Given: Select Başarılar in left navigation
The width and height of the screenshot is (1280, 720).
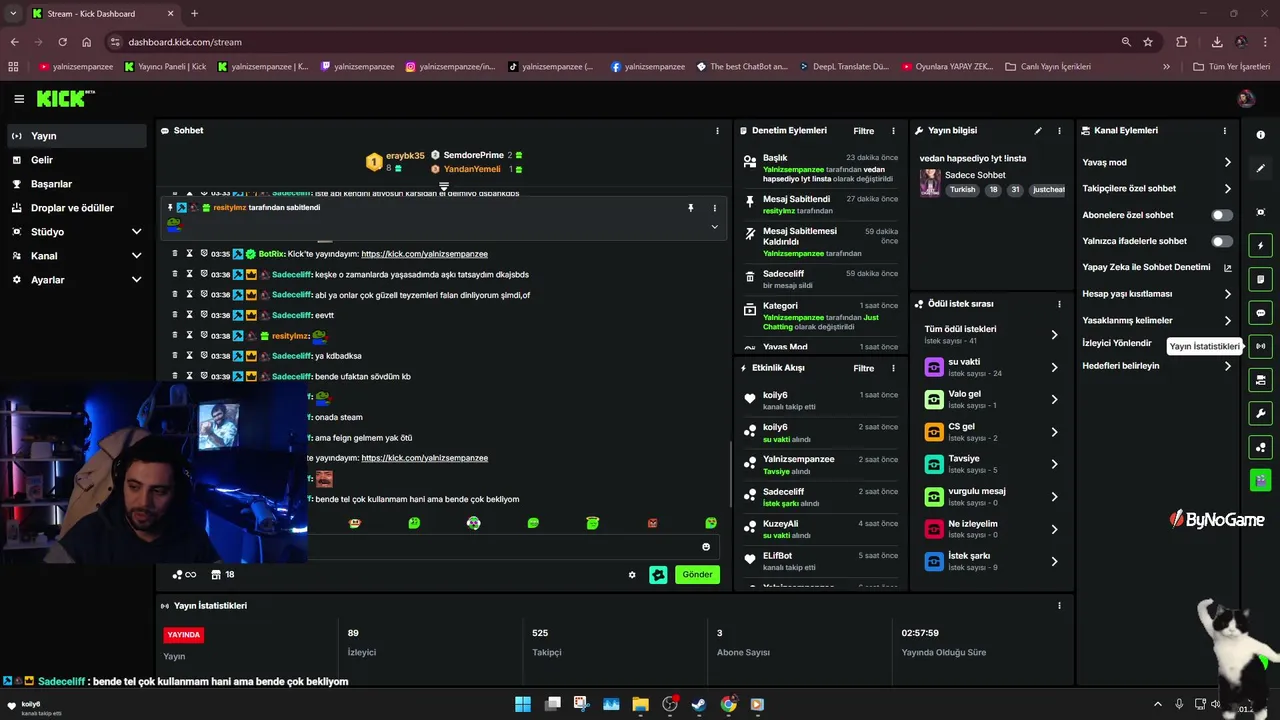Looking at the screenshot, I should pos(76,184).
